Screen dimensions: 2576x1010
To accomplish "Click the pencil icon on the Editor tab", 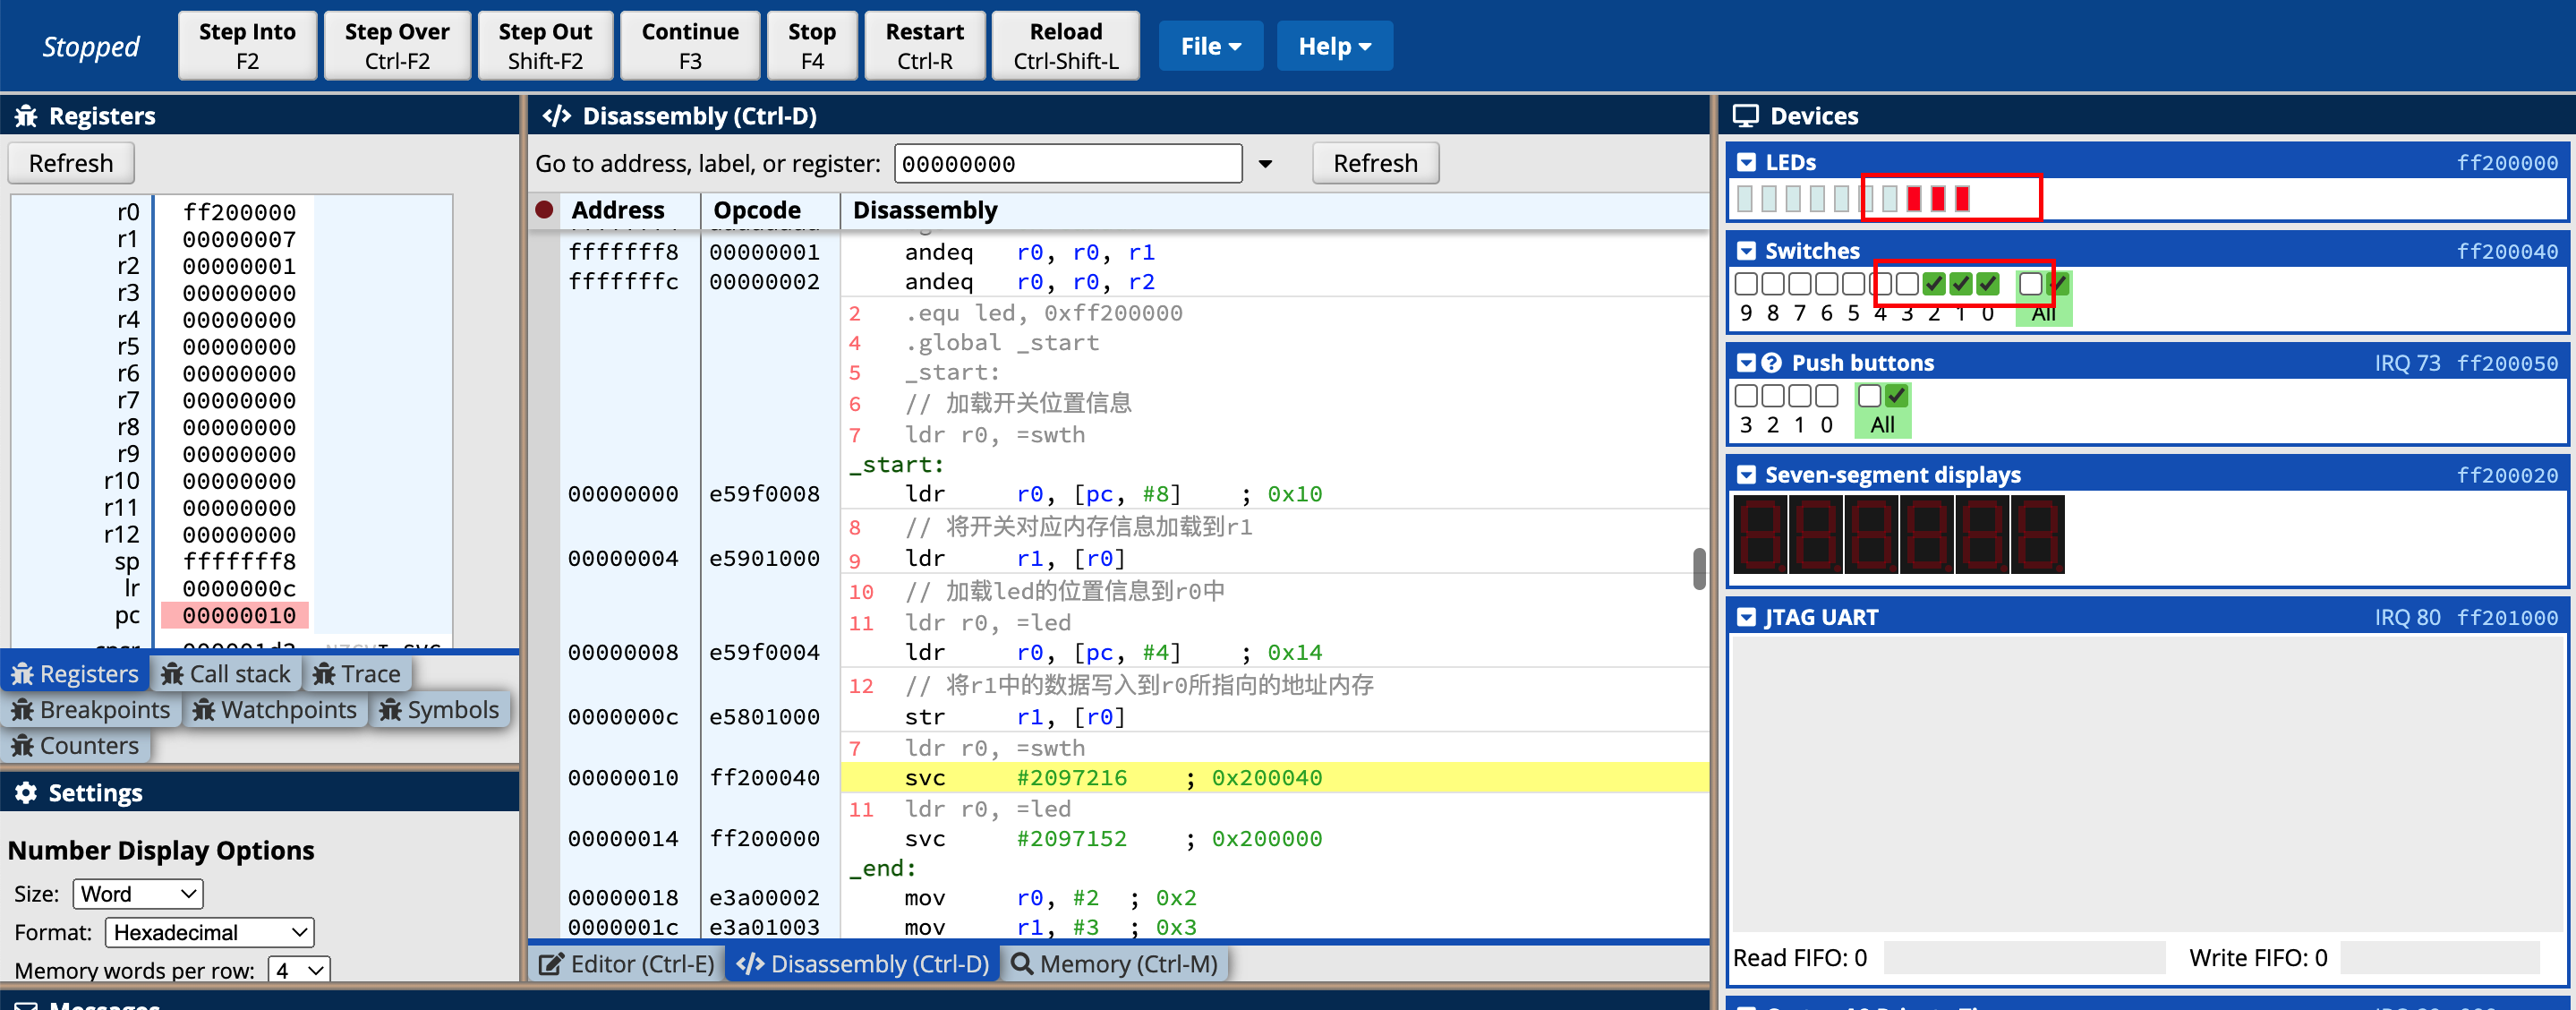I will click(550, 964).
